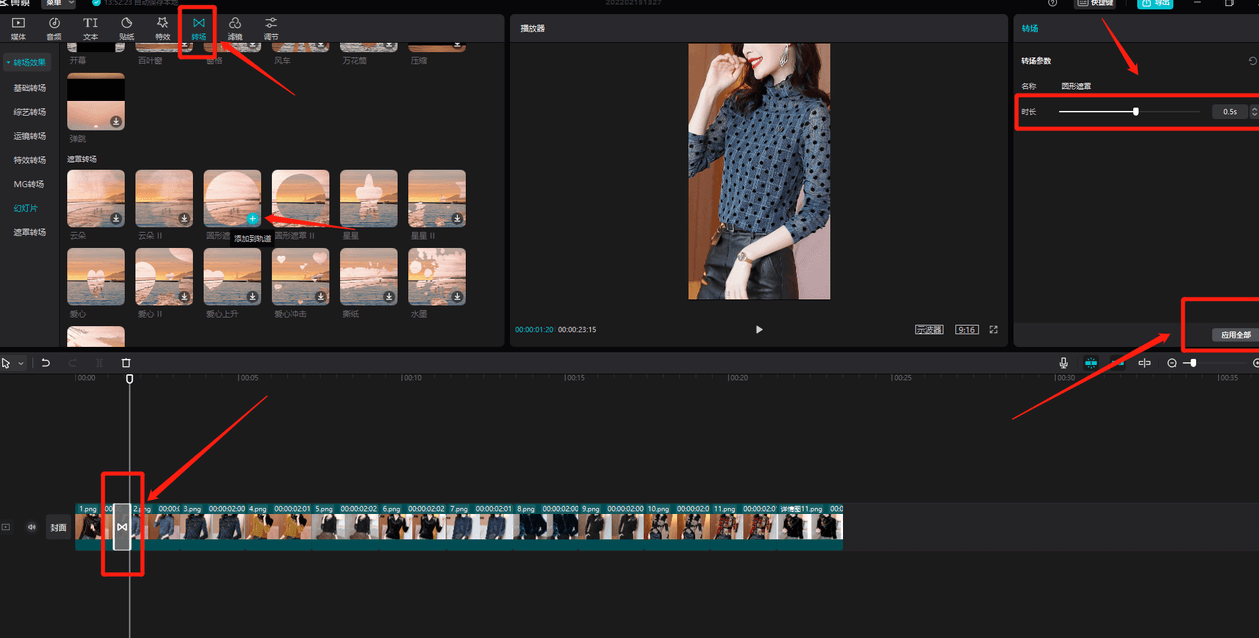1259x638 pixels.
Task: Open the selection tool dropdown arrow
Action: (21, 363)
